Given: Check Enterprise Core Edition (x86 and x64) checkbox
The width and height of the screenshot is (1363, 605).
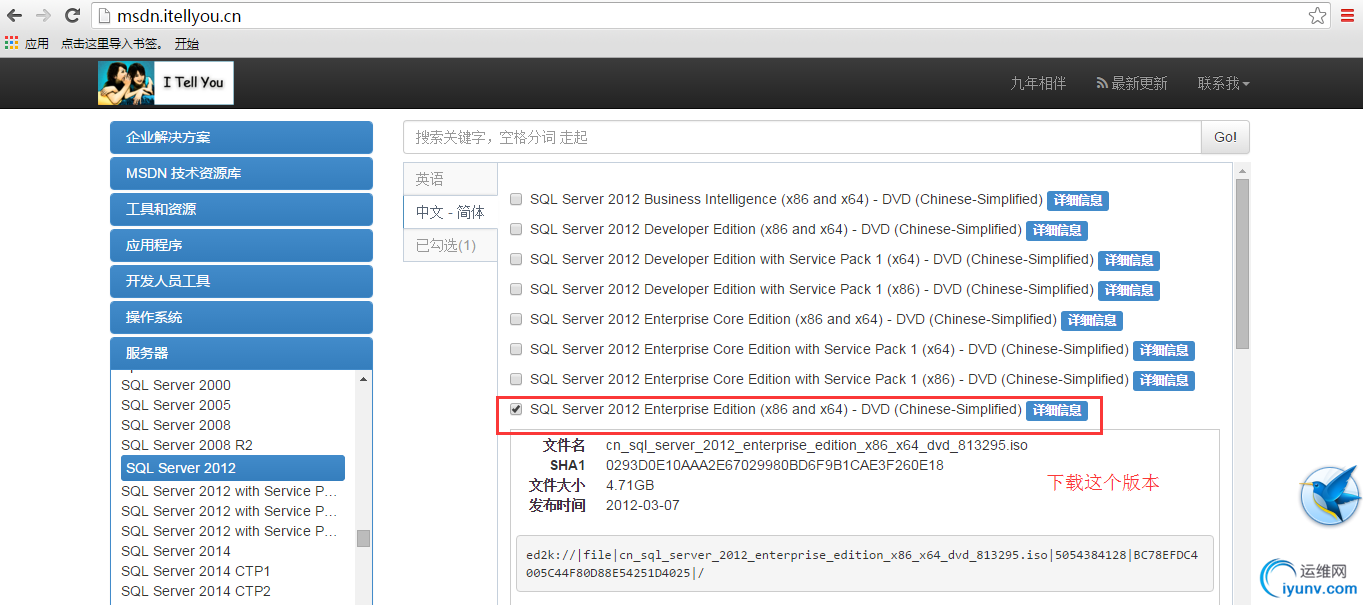Looking at the screenshot, I should pyautogui.click(x=516, y=319).
